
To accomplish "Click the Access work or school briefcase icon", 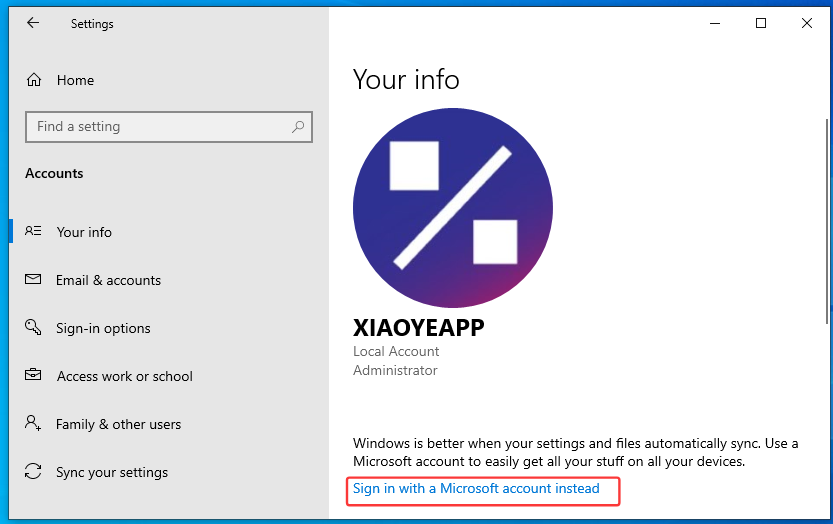I will (x=33, y=376).
